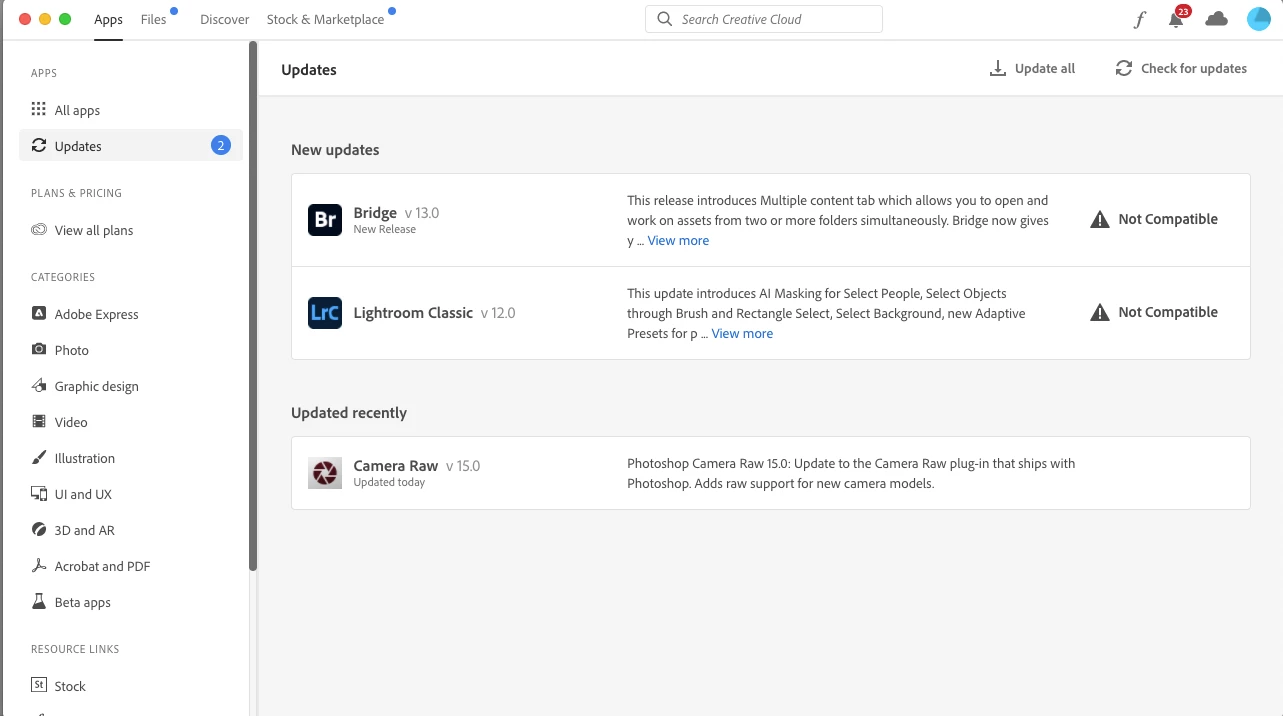Open View more link for Bridge

coord(678,240)
